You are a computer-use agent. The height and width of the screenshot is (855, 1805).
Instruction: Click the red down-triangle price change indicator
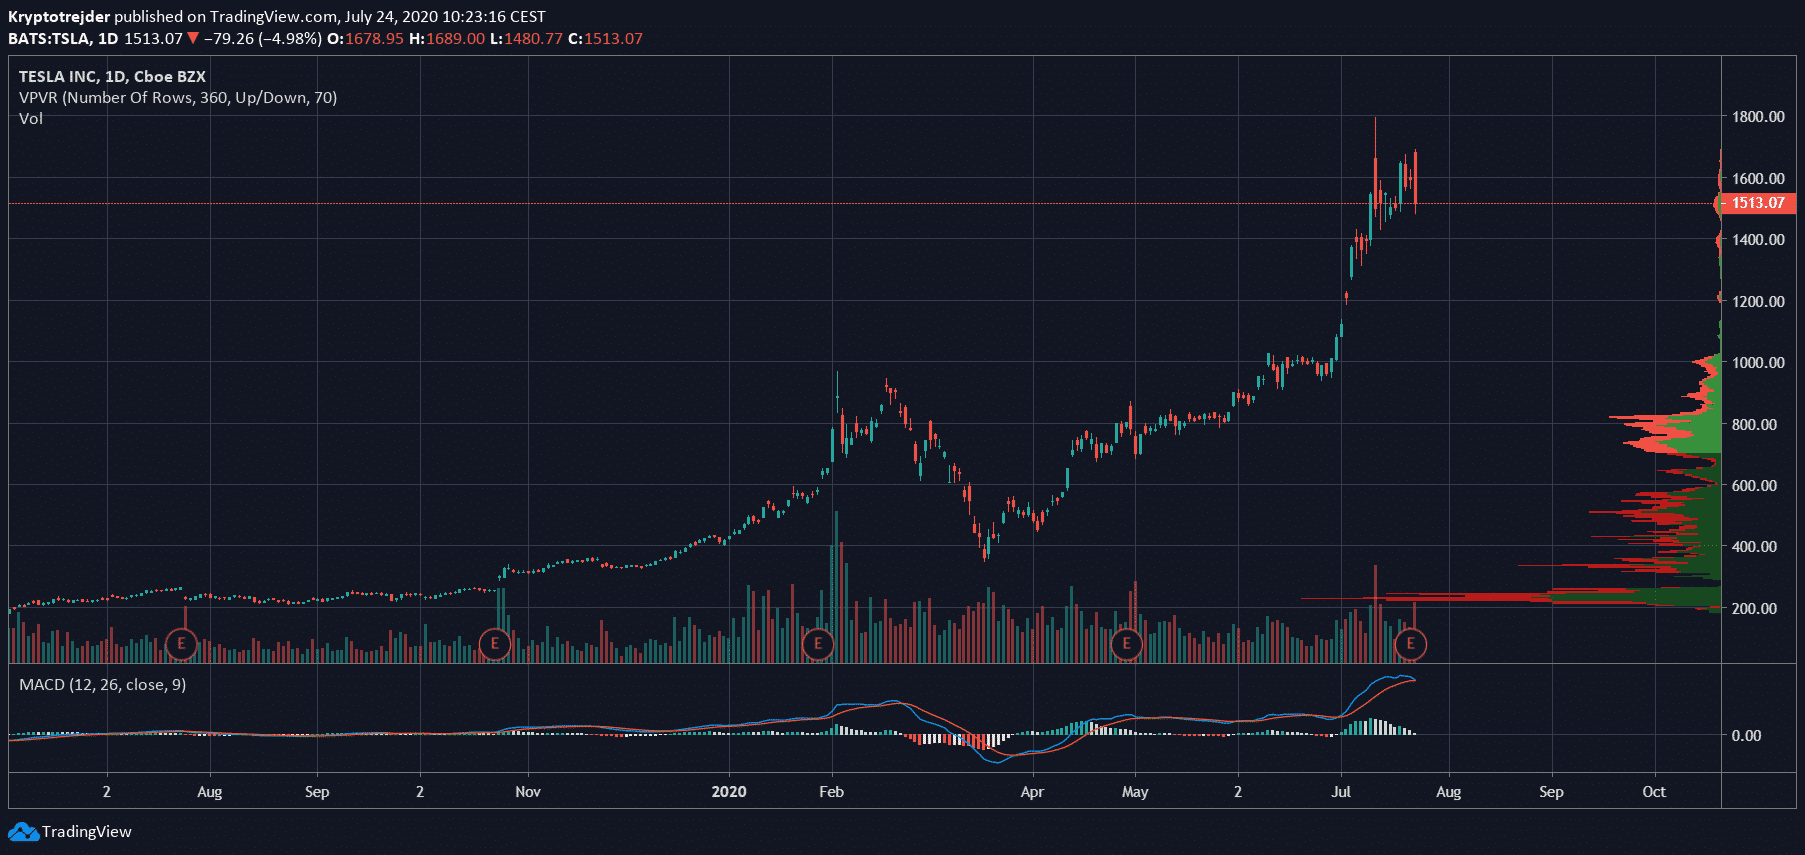coord(193,39)
